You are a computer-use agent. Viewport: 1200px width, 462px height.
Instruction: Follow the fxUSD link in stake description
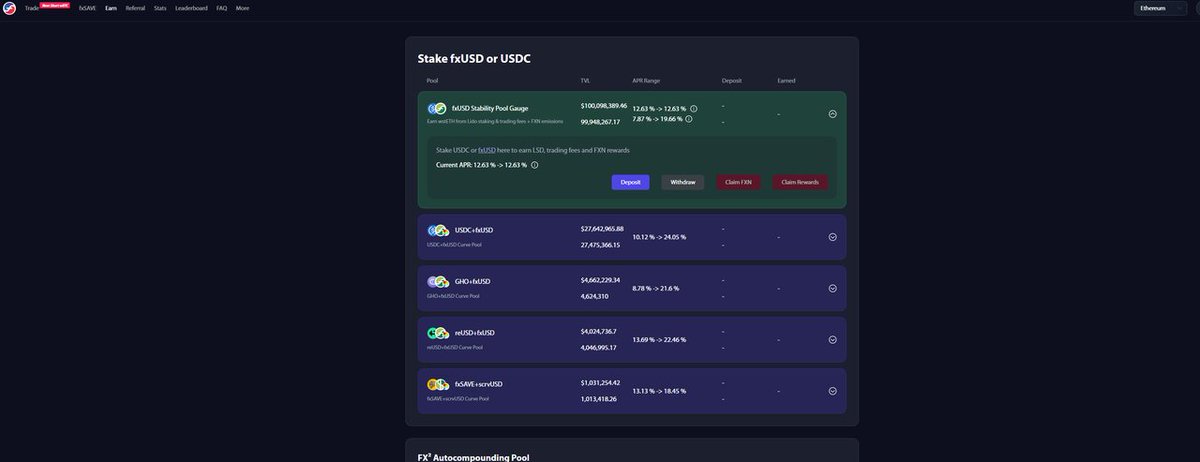click(x=487, y=150)
